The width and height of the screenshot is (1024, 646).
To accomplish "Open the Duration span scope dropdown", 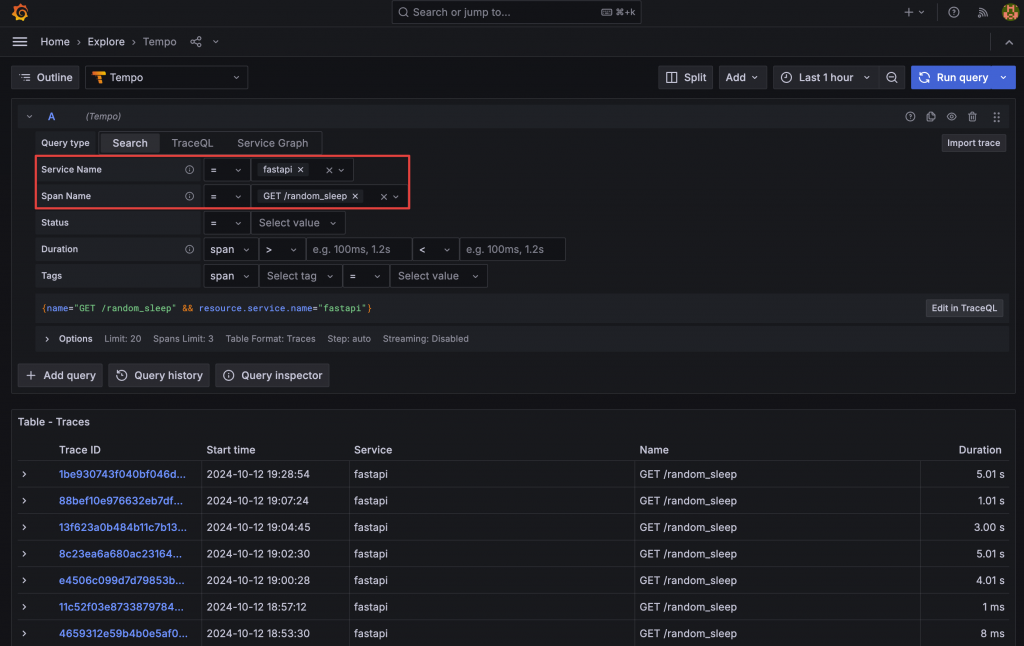I will point(230,250).
